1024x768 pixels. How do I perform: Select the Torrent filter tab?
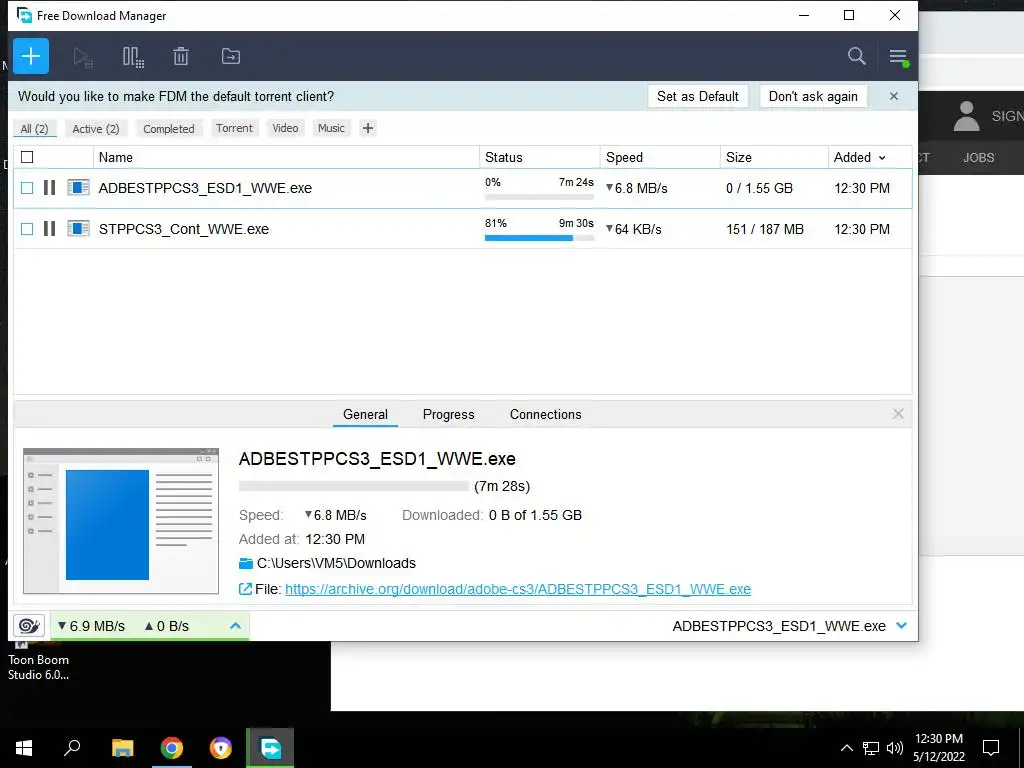point(234,128)
